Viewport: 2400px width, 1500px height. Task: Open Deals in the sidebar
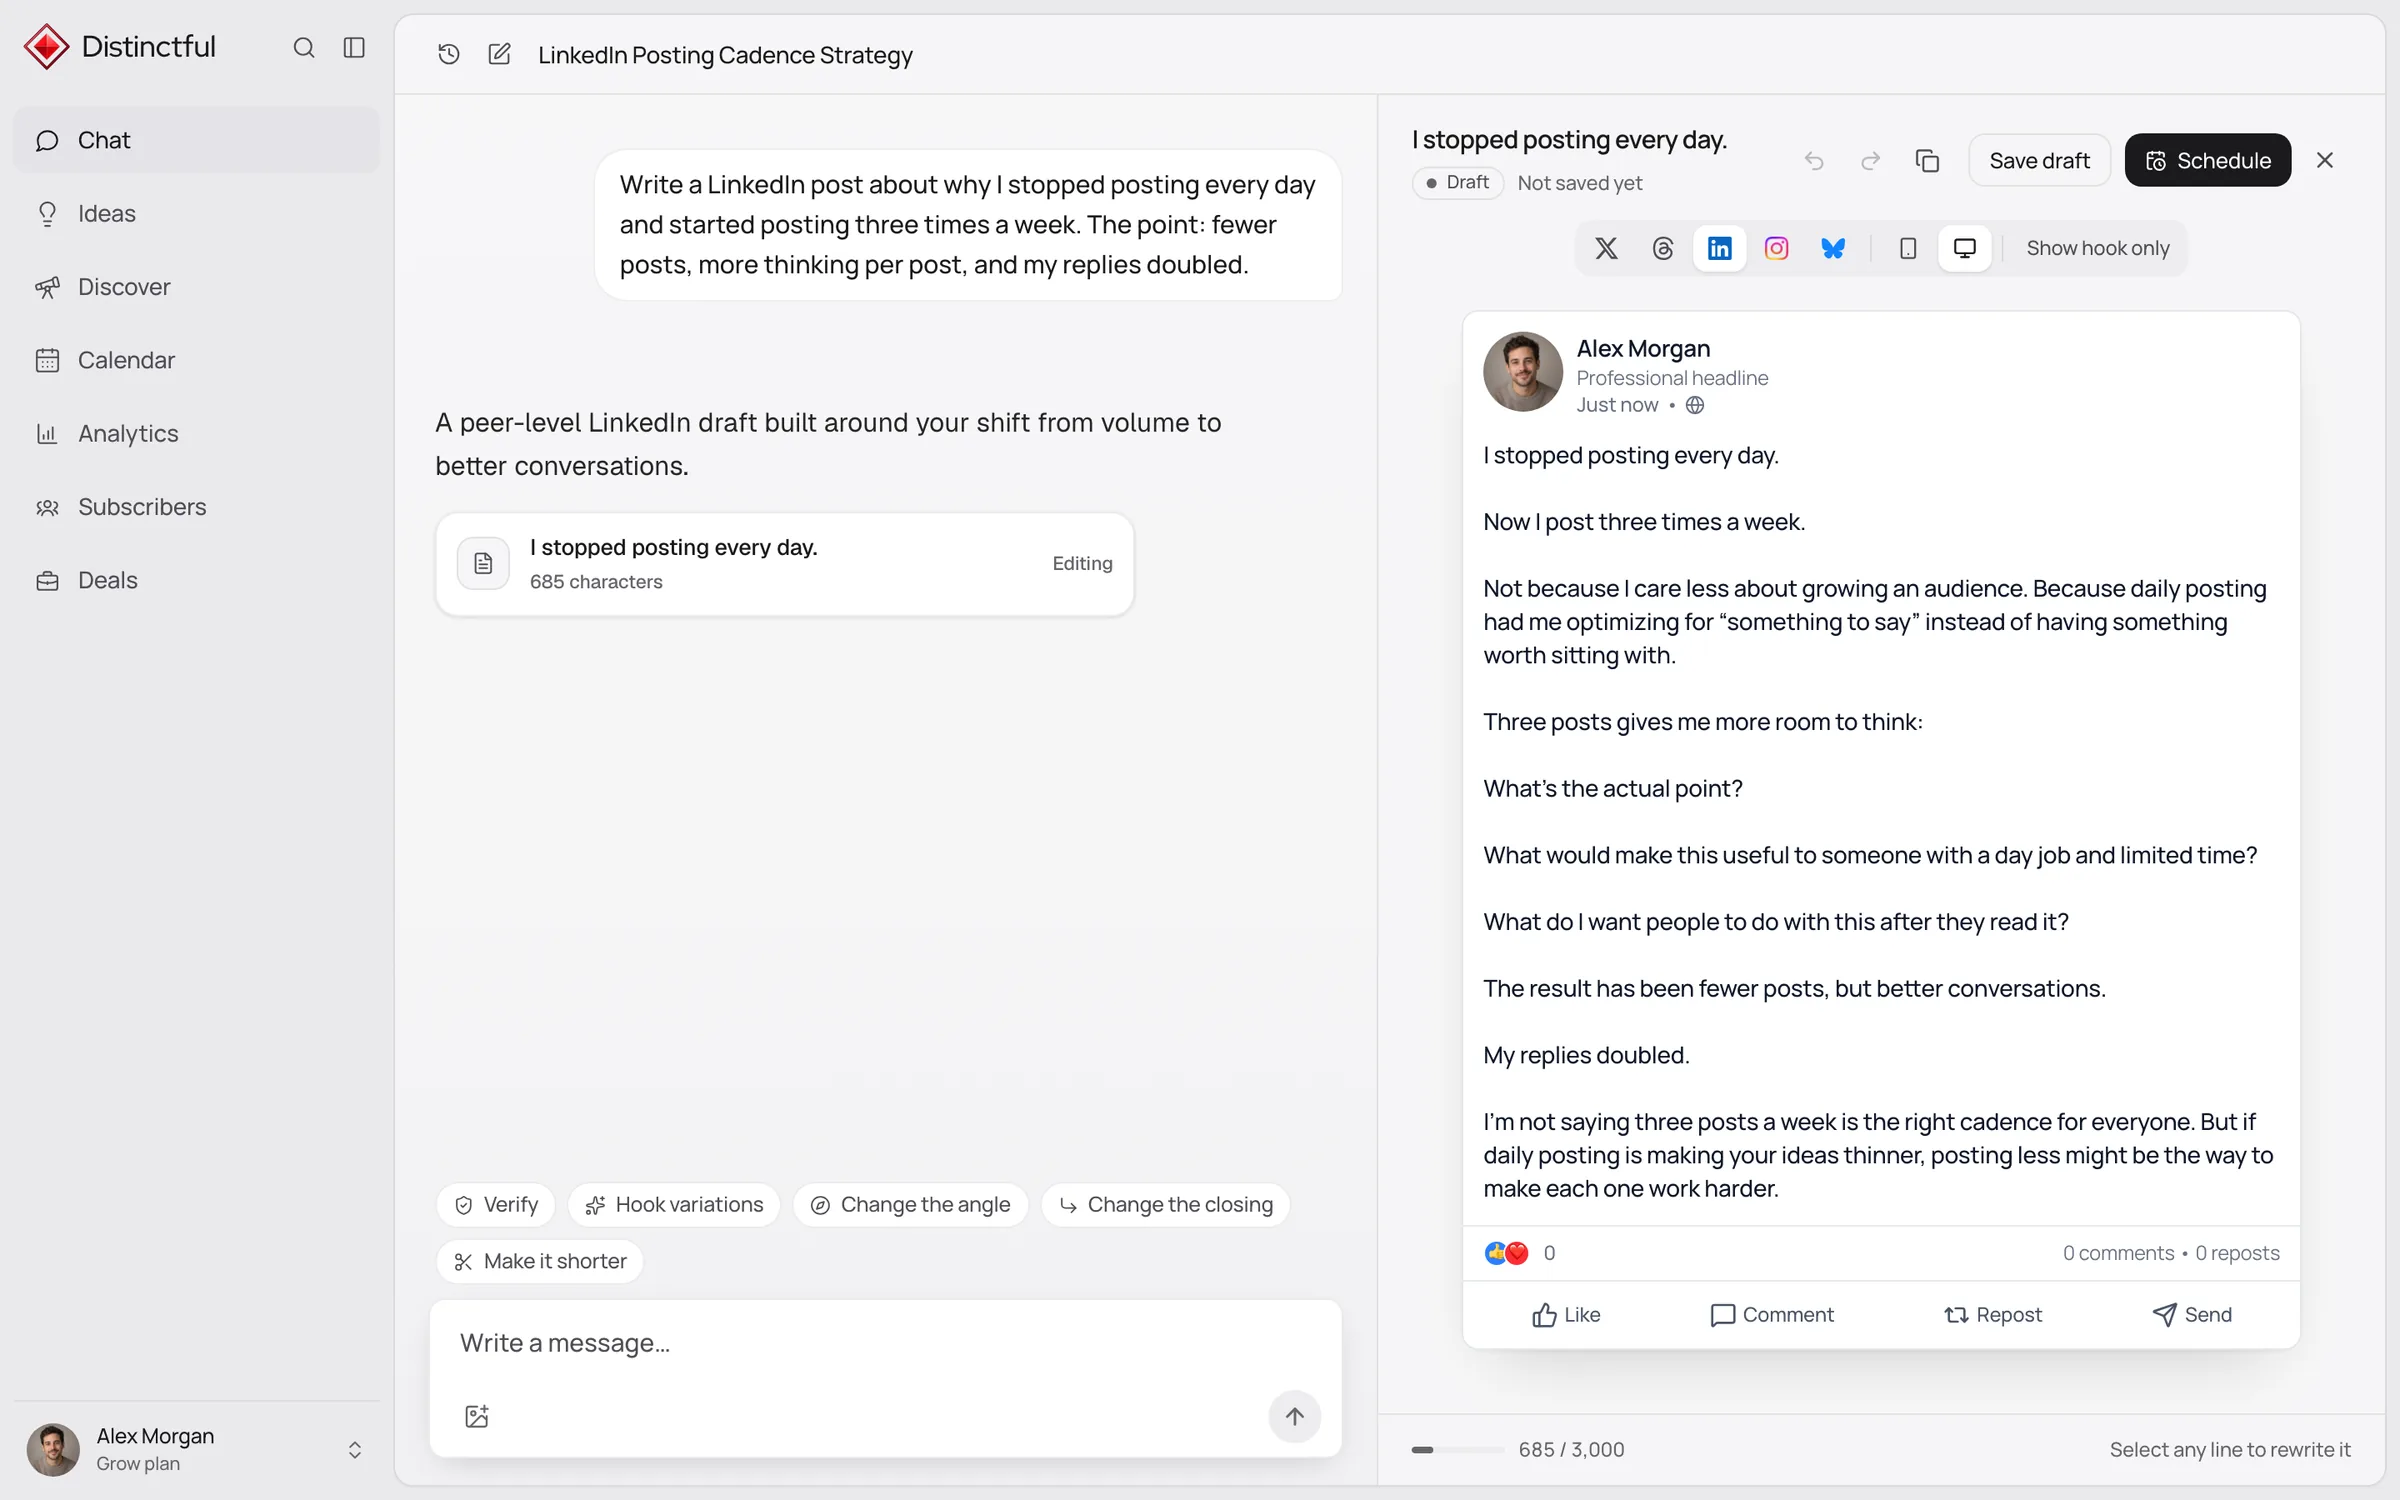[197, 580]
